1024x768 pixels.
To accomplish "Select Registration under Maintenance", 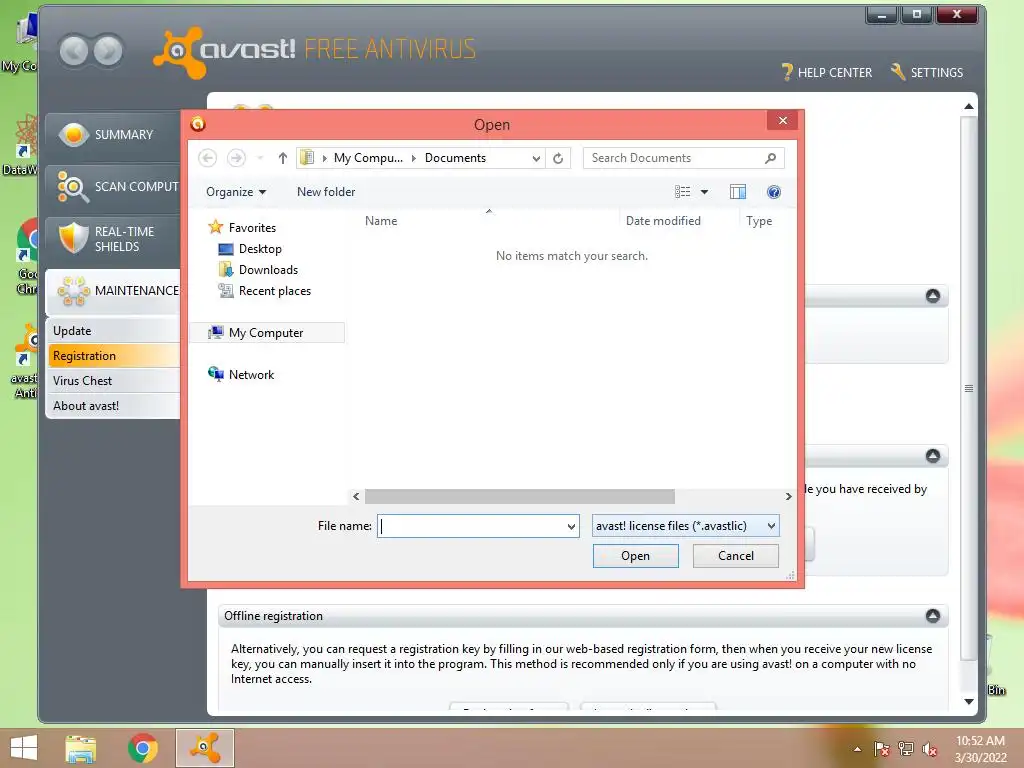I will click(x=113, y=356).
